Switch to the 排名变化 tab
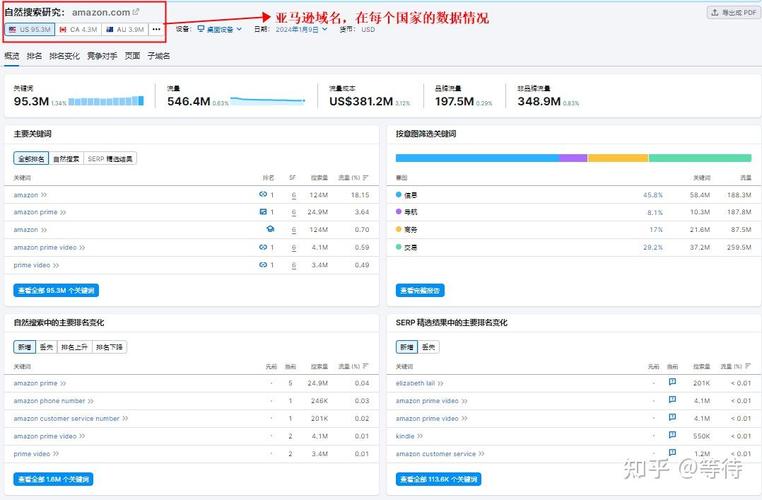 pyautogui.click(x=64, y=56)
